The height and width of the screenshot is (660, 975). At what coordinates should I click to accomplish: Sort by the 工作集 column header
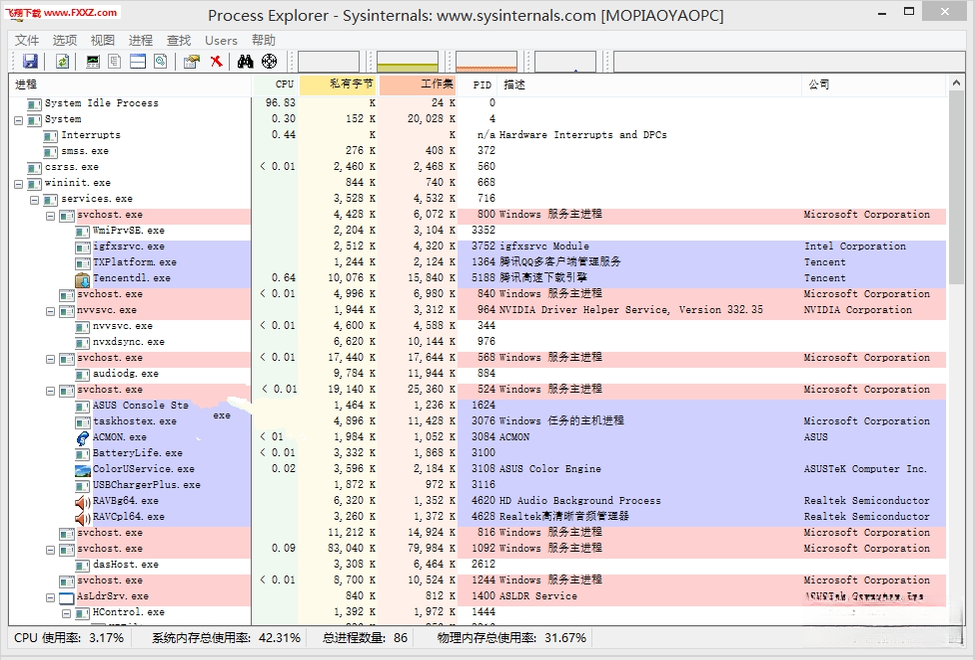point(418,85)
